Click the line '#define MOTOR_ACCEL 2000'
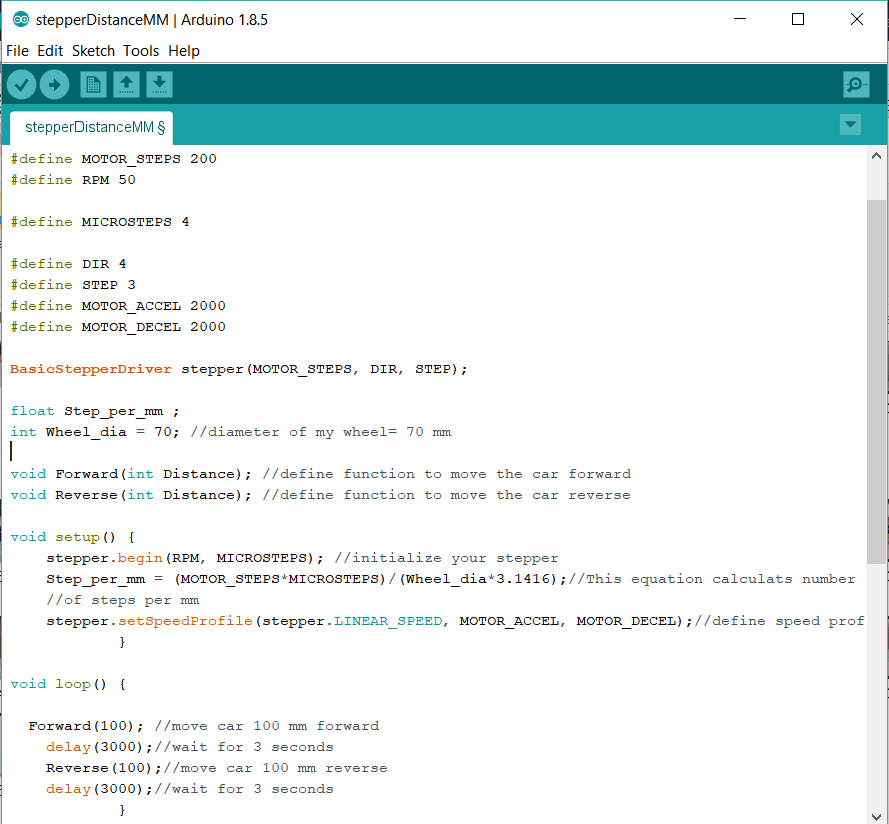Viewport: 889px width, 824px height. point(118,306)
